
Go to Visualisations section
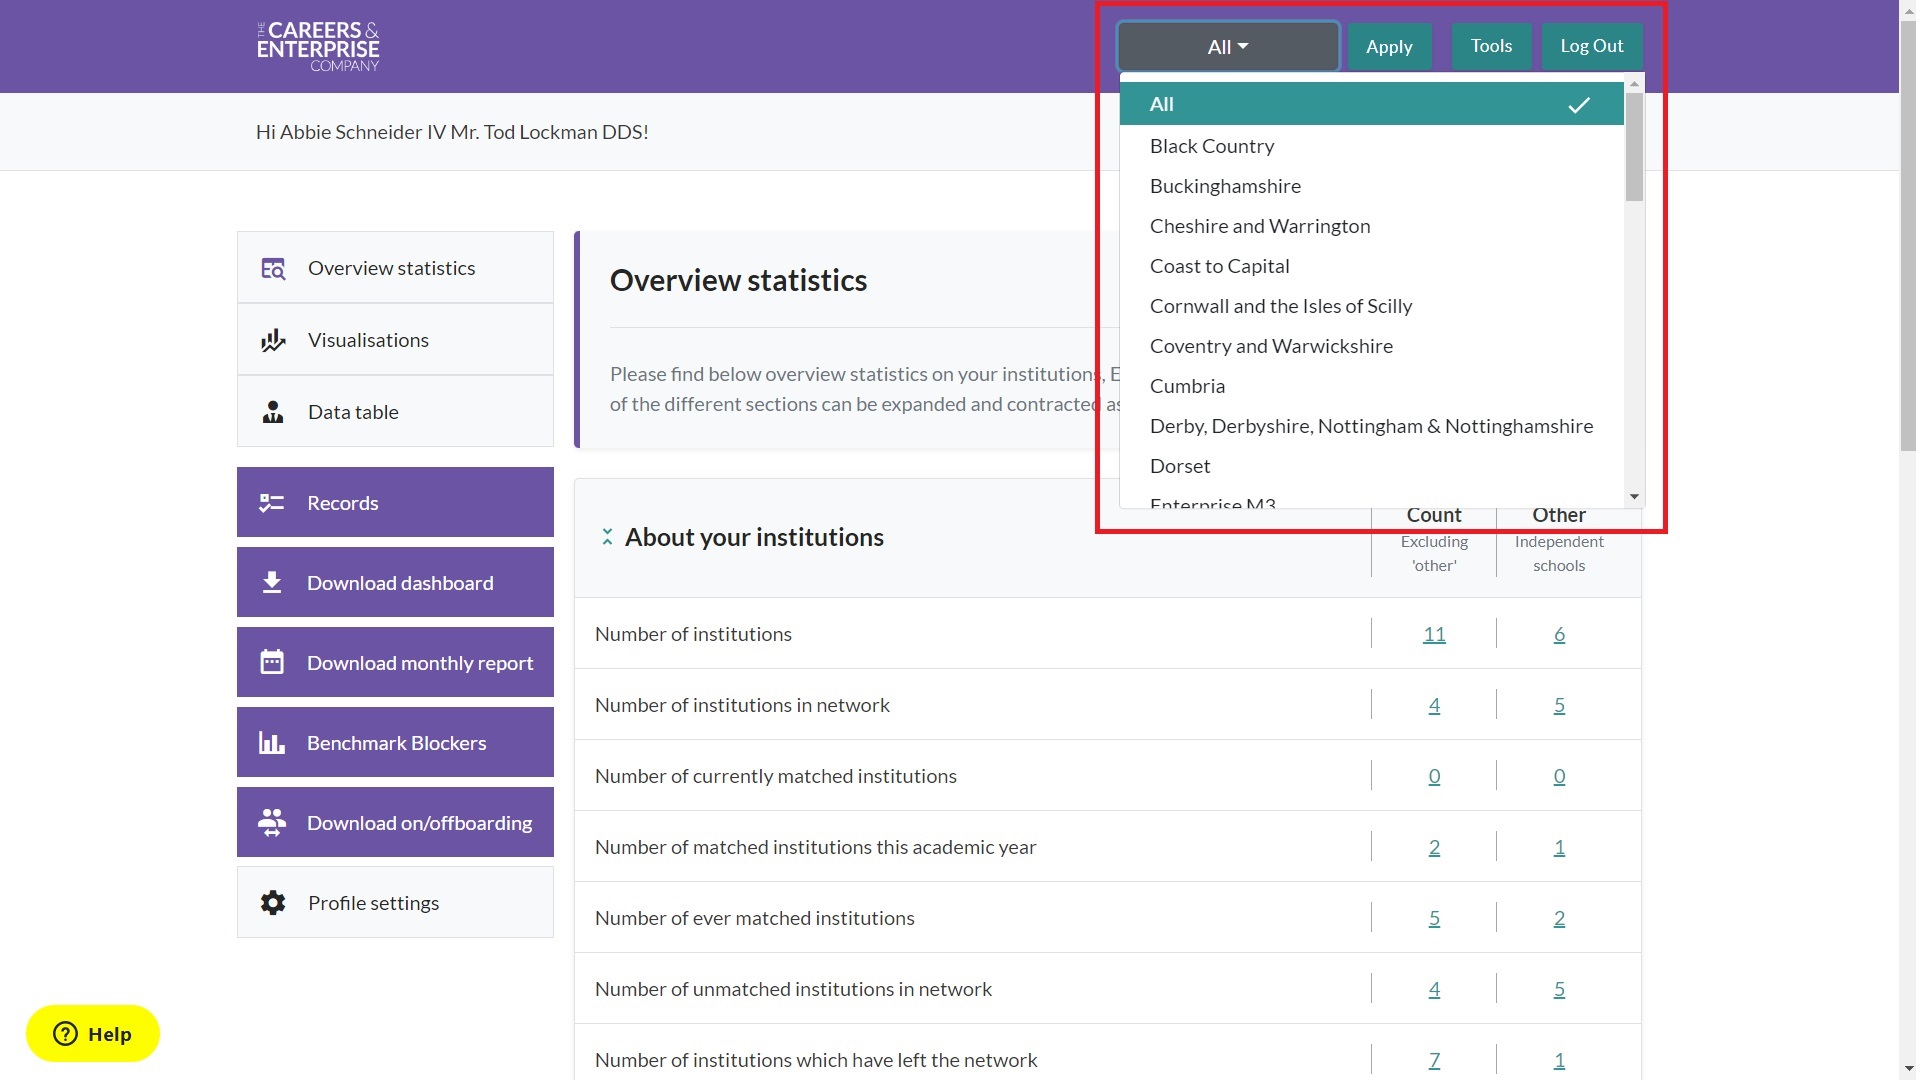[395, 340]
